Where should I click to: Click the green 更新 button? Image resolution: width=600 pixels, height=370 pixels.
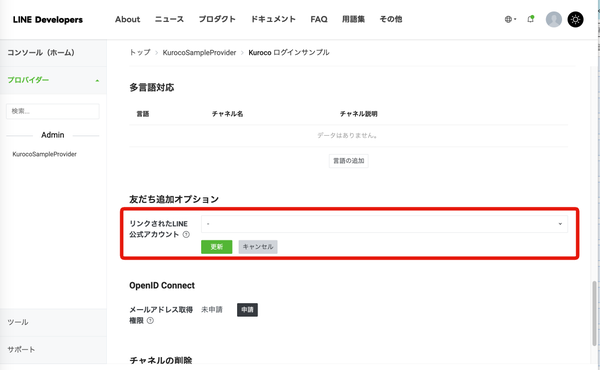click(x=217, y=247)
